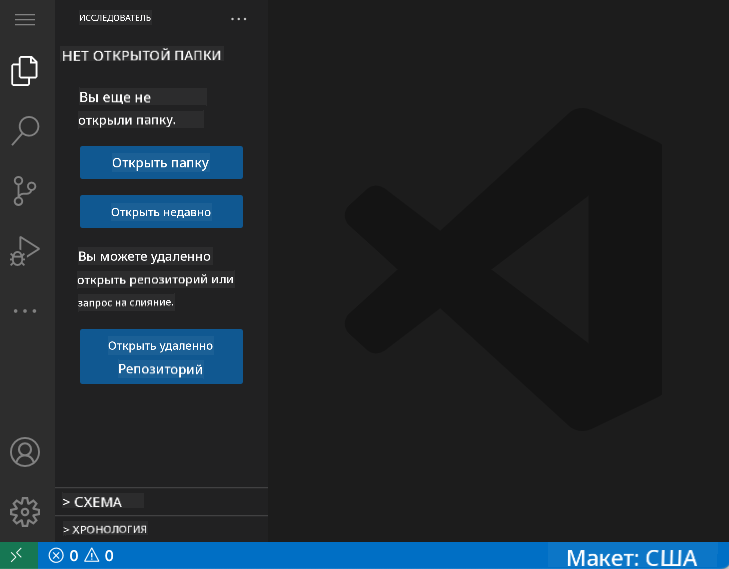This screenshot has height=569, width=729.
Task: Open the Manage settings gear
Action: (25, 510)
